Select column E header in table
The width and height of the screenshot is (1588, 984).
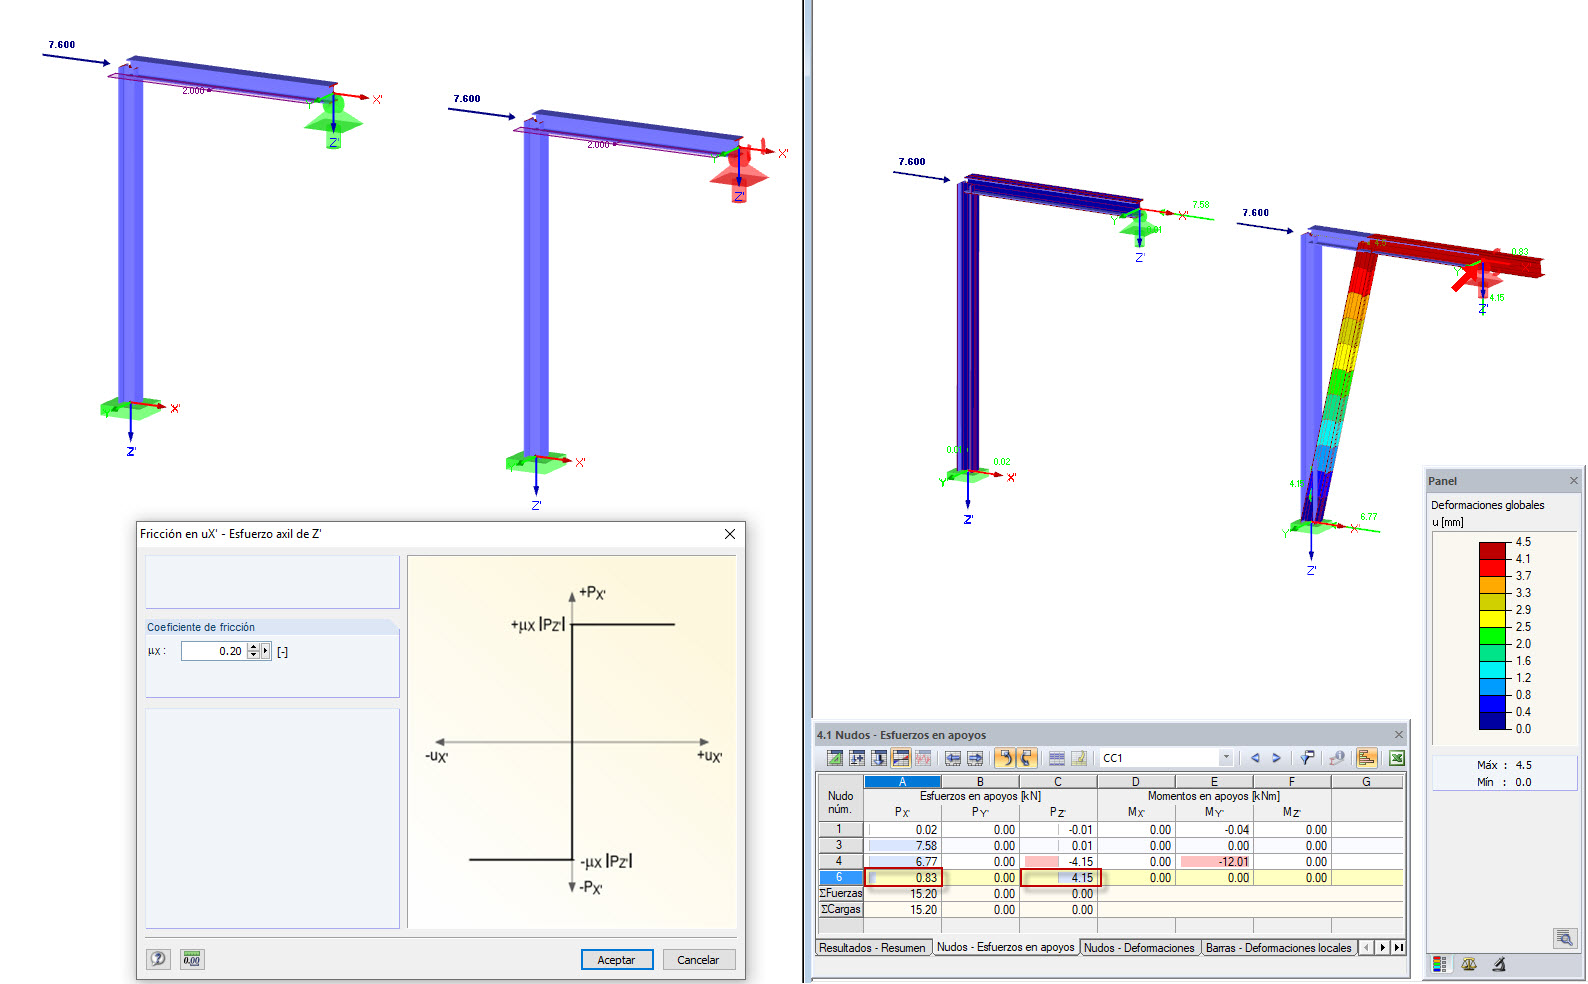pyautogui.click(x=1214, y=782)
